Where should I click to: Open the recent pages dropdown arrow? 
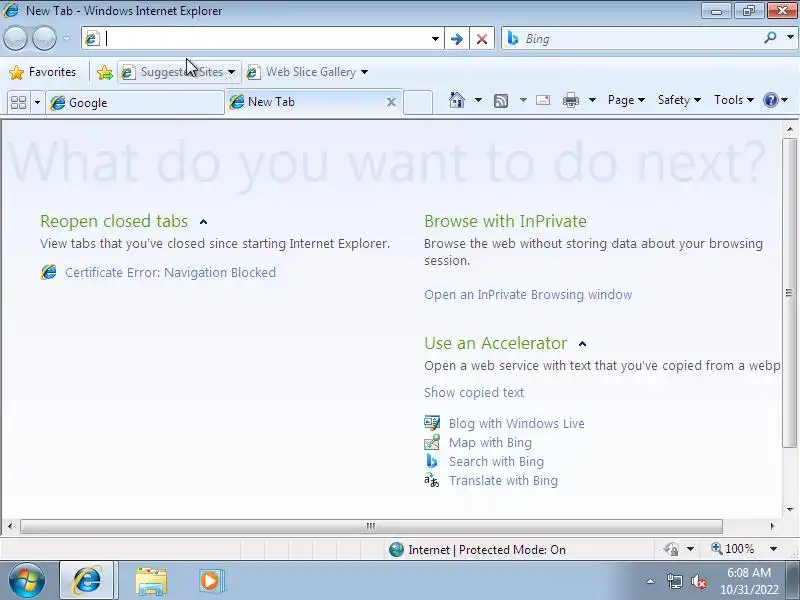67,38
